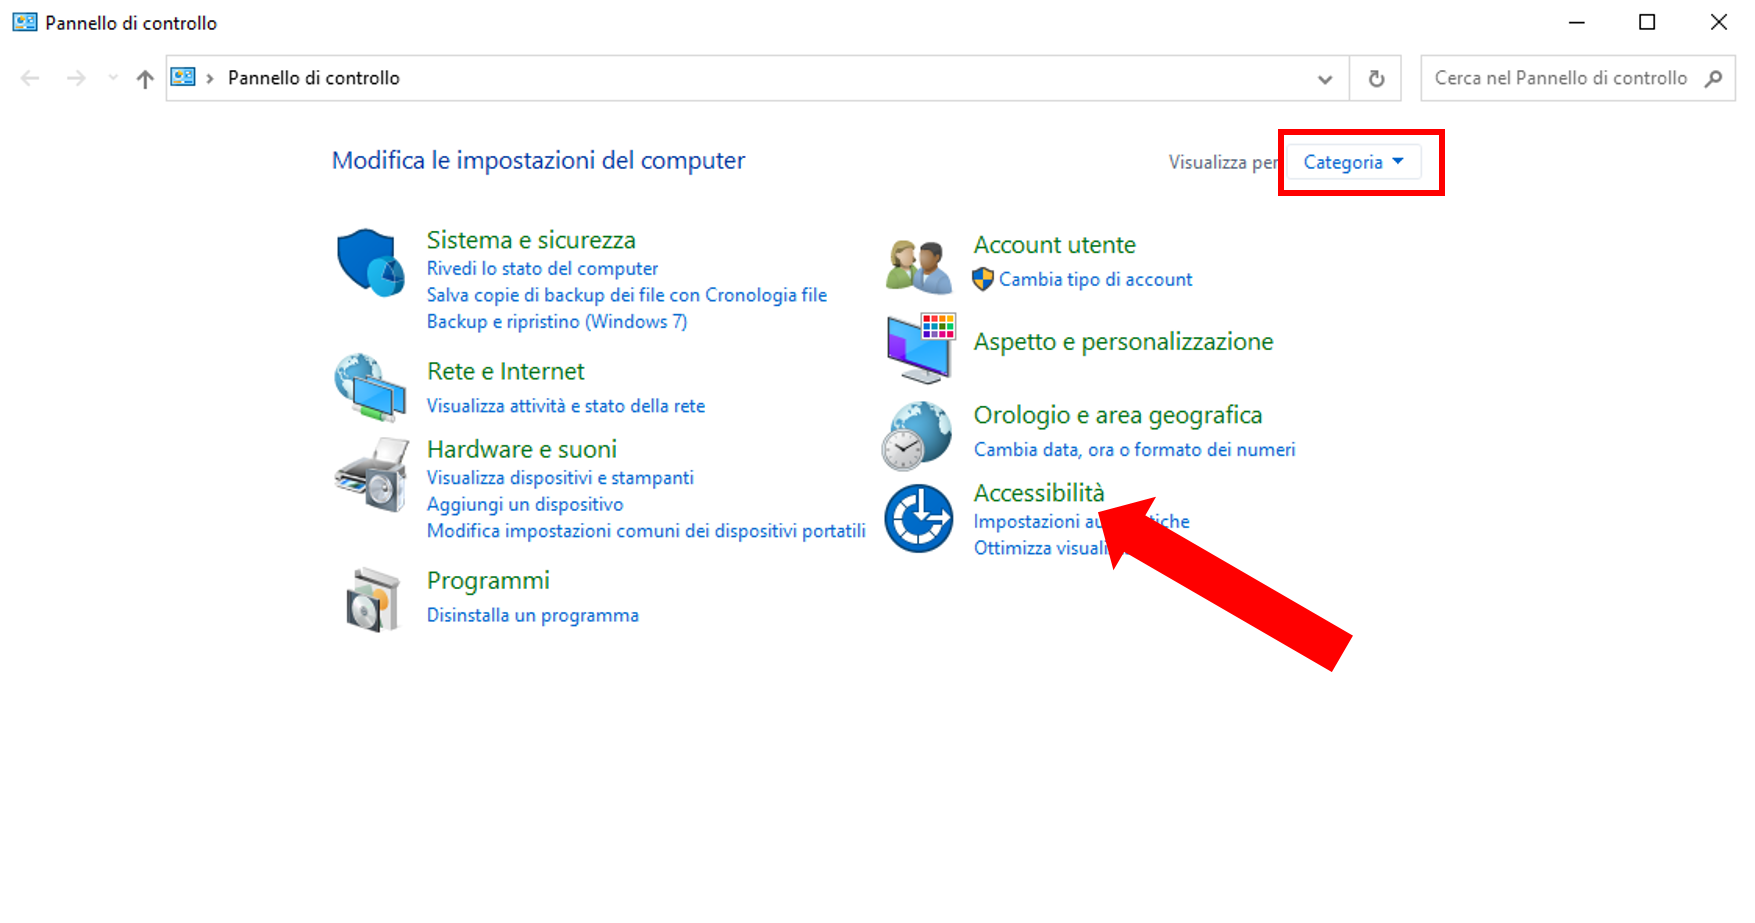The image size is (1755, 923).
Task: Minimize the Pannello di controllo window
Action: (x=1577, y=22)
